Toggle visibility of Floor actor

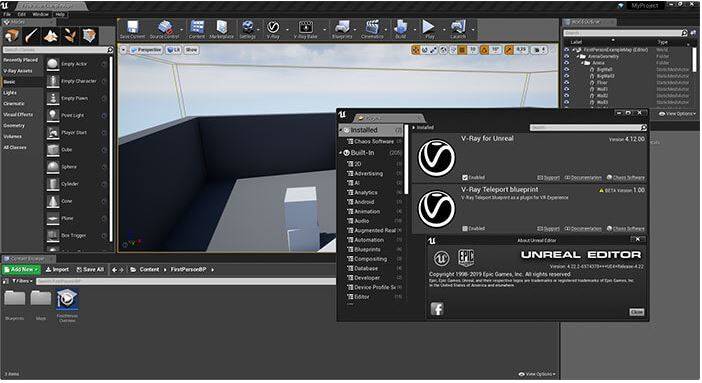[567, 82]
